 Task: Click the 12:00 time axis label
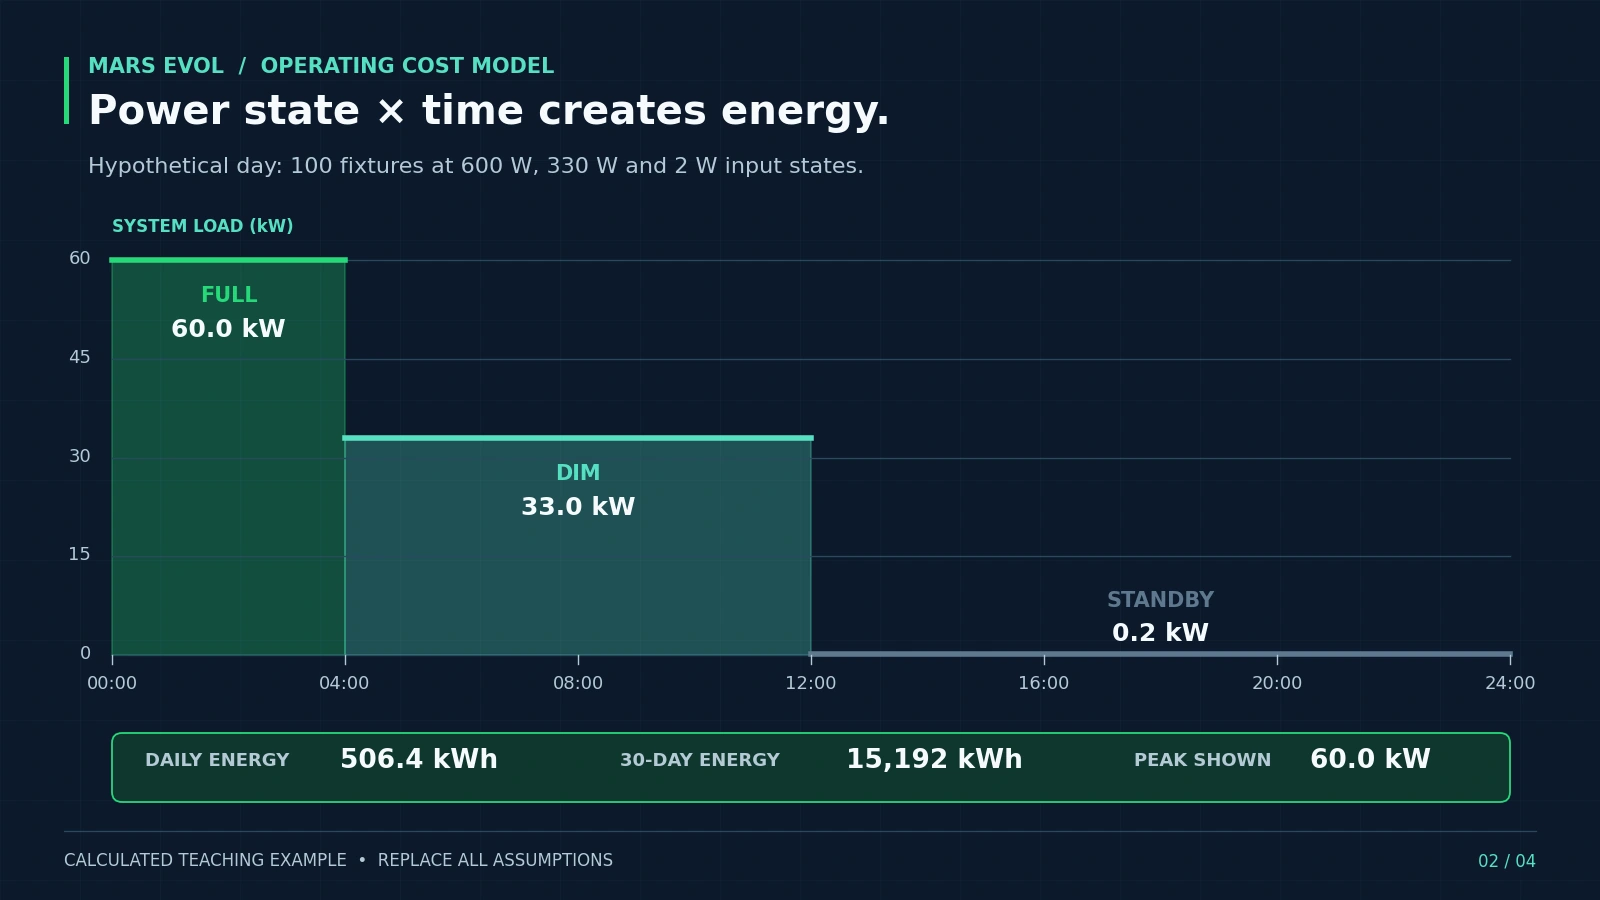point(810,683)
